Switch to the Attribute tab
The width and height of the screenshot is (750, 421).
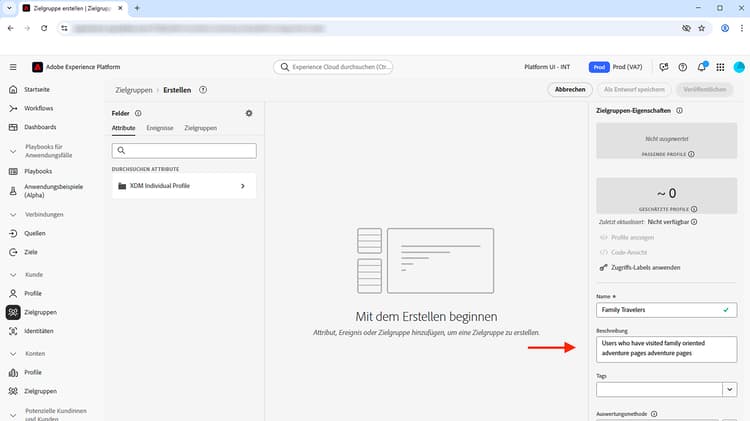pyautogui.click(x=123, y=128)
